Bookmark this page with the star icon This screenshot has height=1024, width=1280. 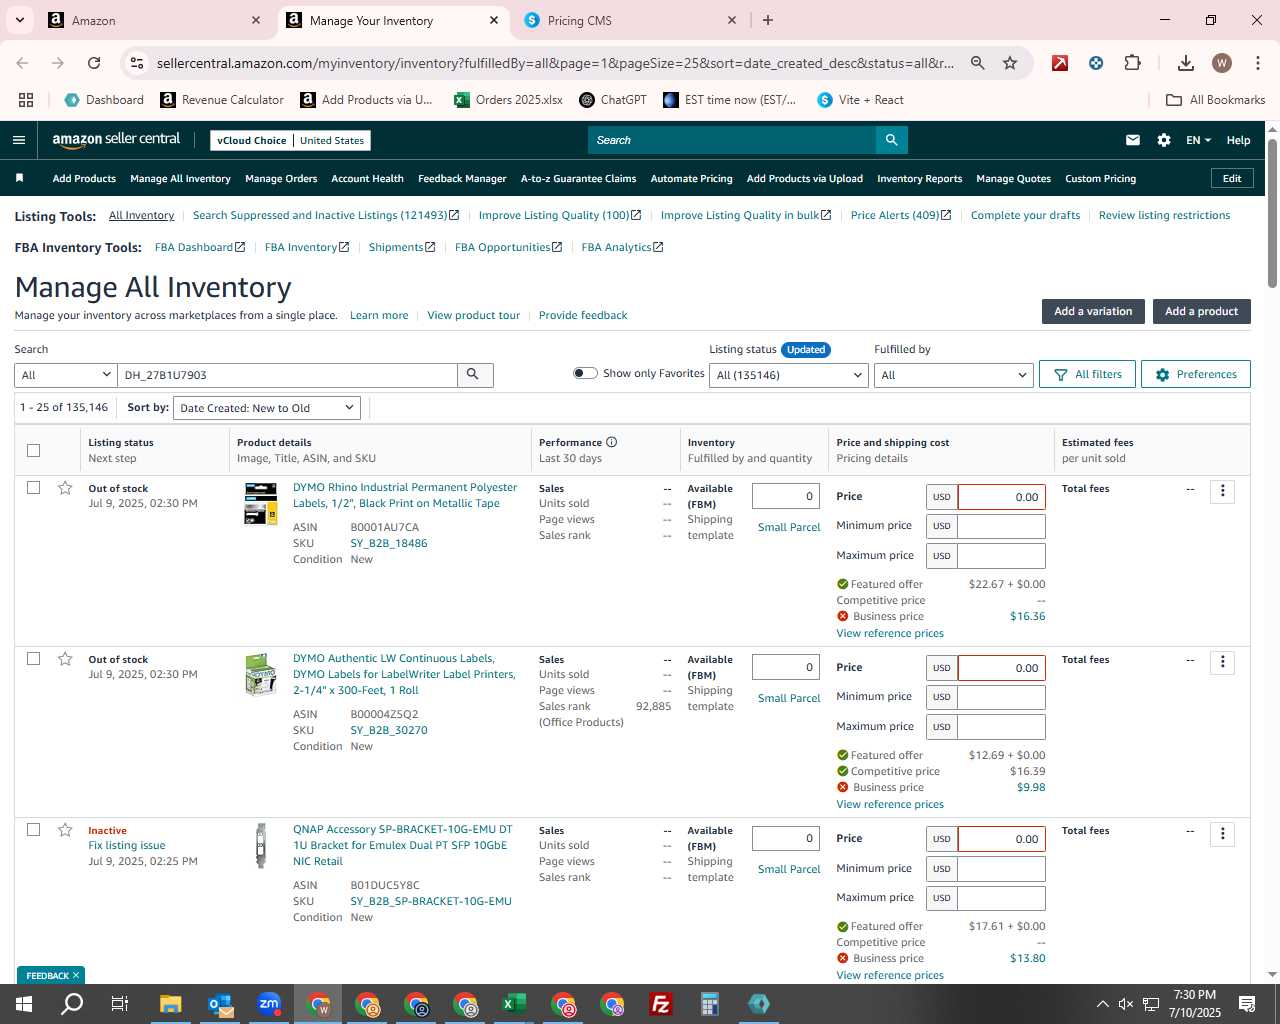pos(1010,63)
